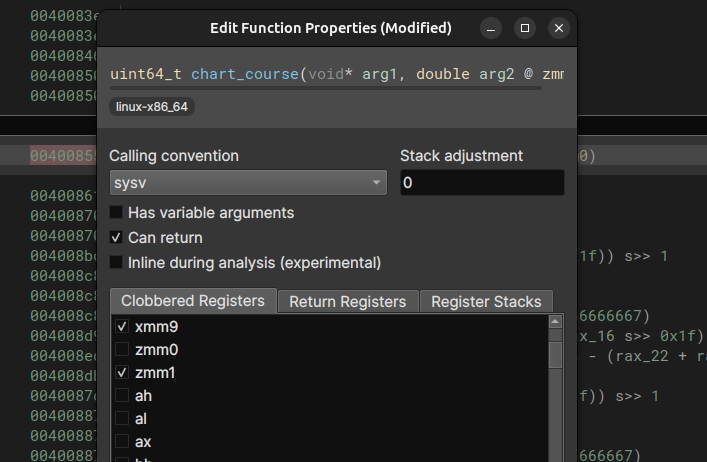
Task: Check the ah register checkbox
Action: point(122,395)
